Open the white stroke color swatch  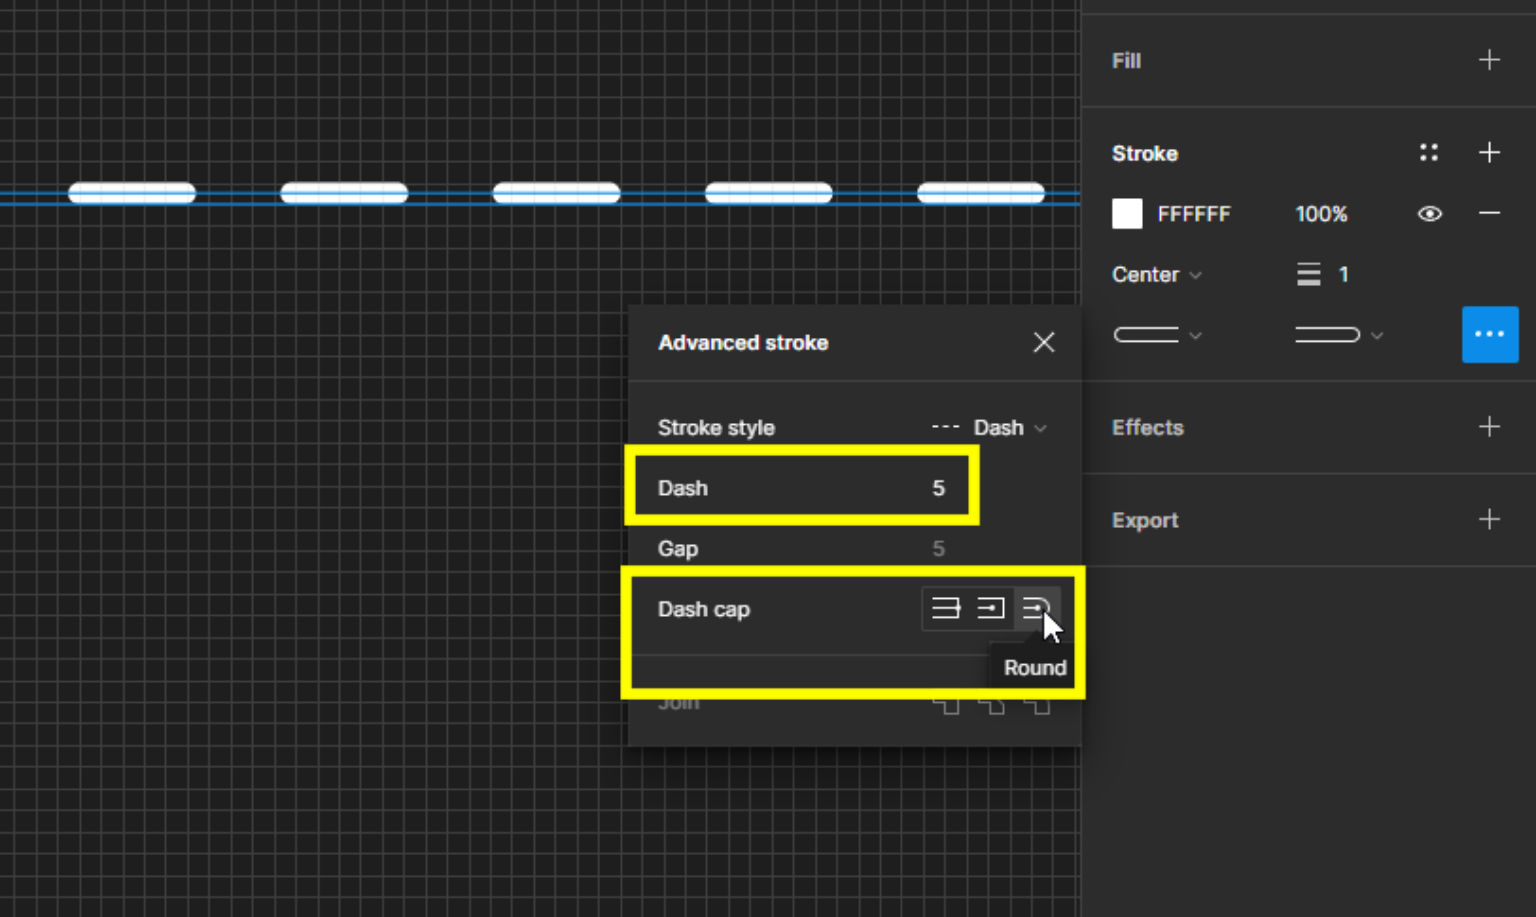1126,213
